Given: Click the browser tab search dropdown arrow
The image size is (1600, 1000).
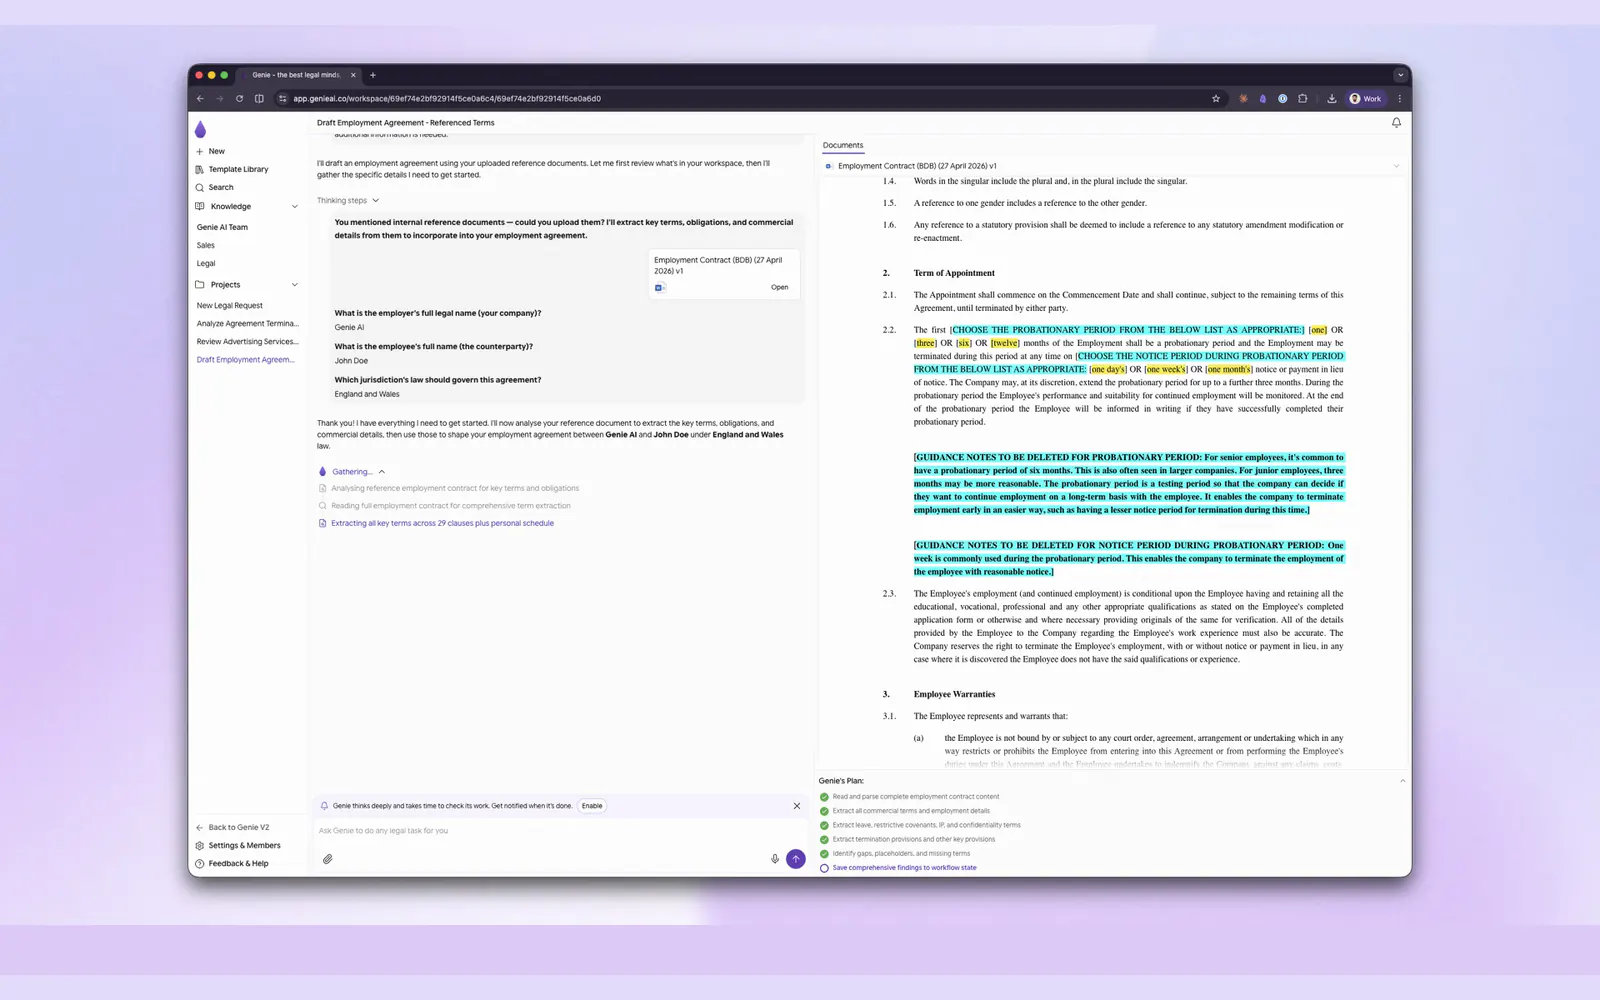Looking at the screenshot, I should click(1399, 75).
